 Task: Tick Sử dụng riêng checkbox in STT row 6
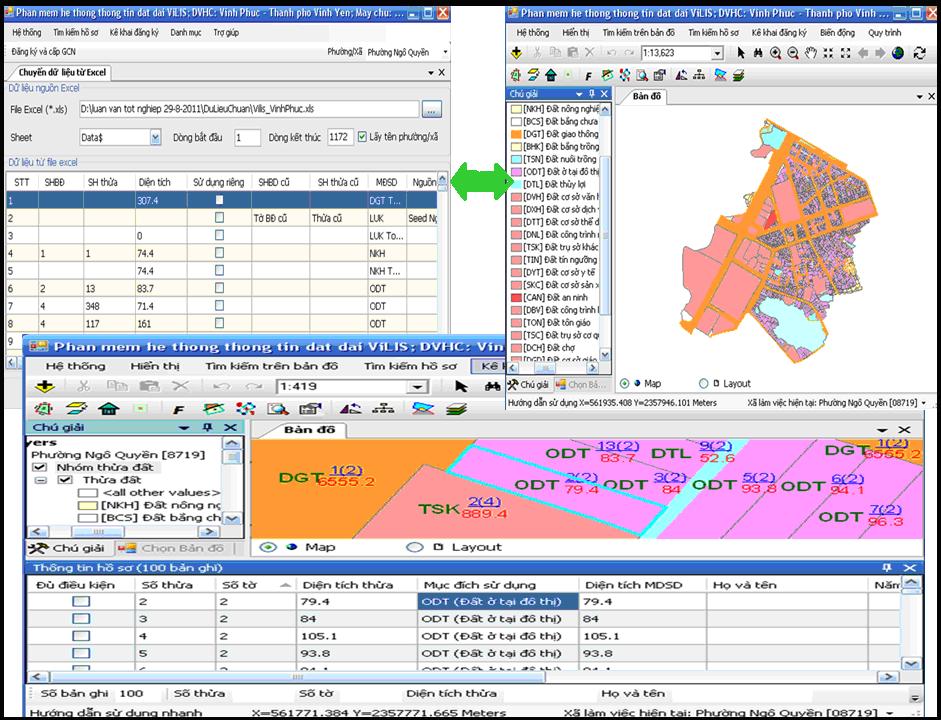coord(219,288)
